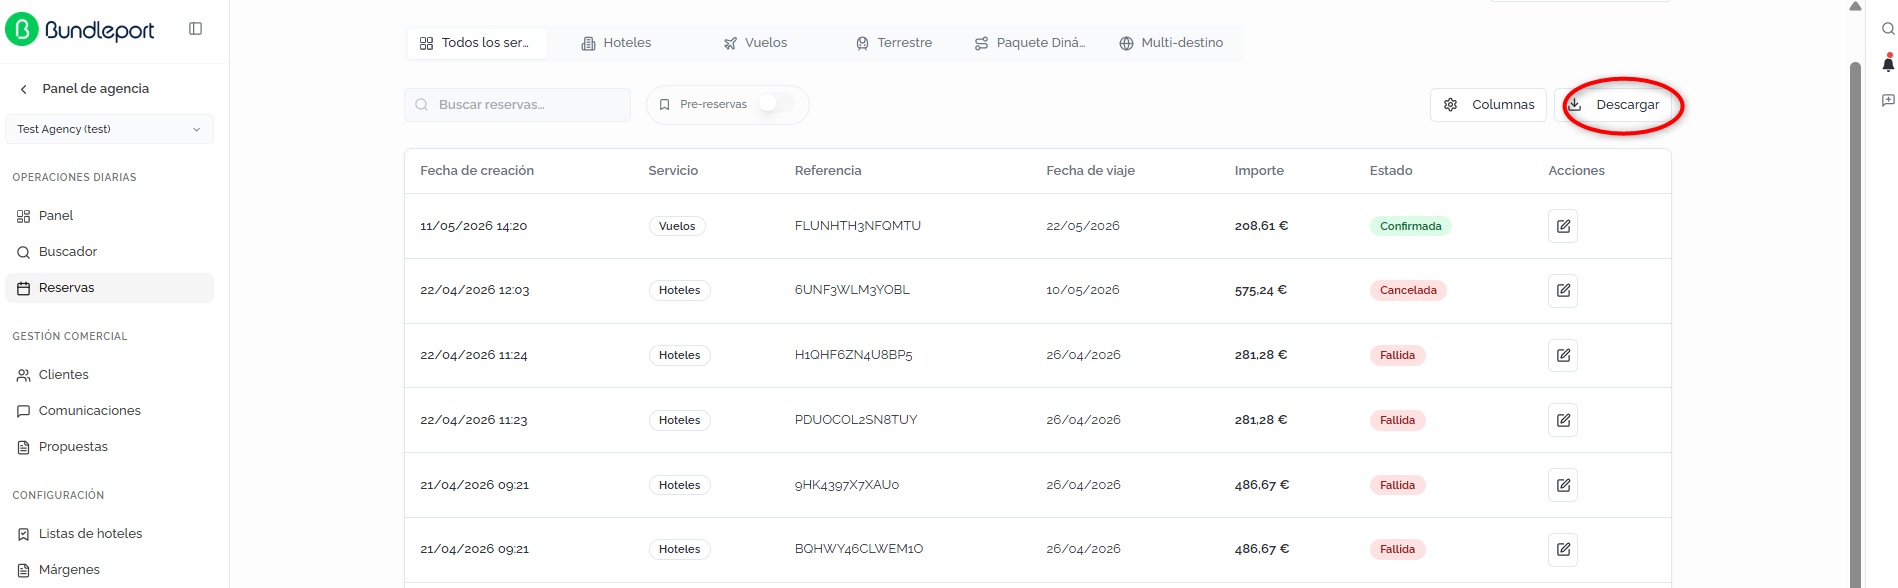The width and height of the screenshot is (1898, 588).
Task: Click the scrollbar up arrow
Action: pyautogui.click(x=1855, y=6)
